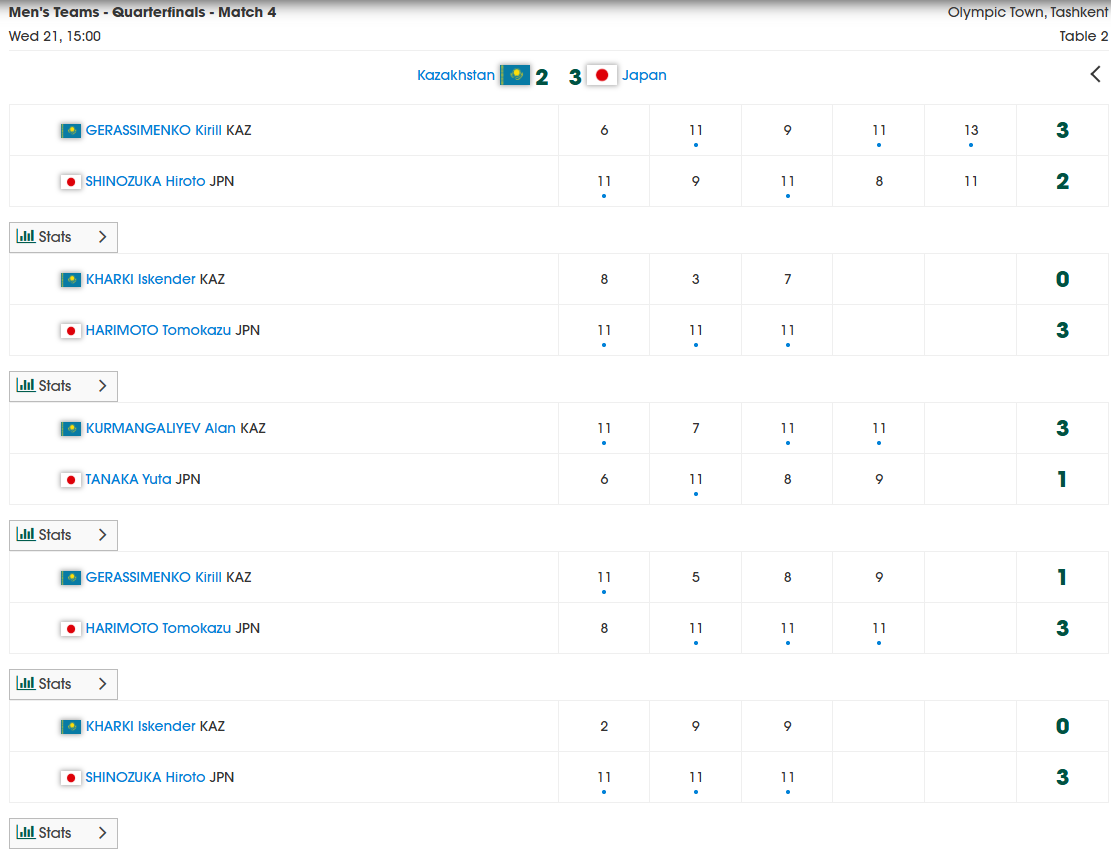Expand Stats below the KURMANGALIYEV vs TANAKA match
The height and width of the screenshot is (850, 1111).
coord(63,535)
